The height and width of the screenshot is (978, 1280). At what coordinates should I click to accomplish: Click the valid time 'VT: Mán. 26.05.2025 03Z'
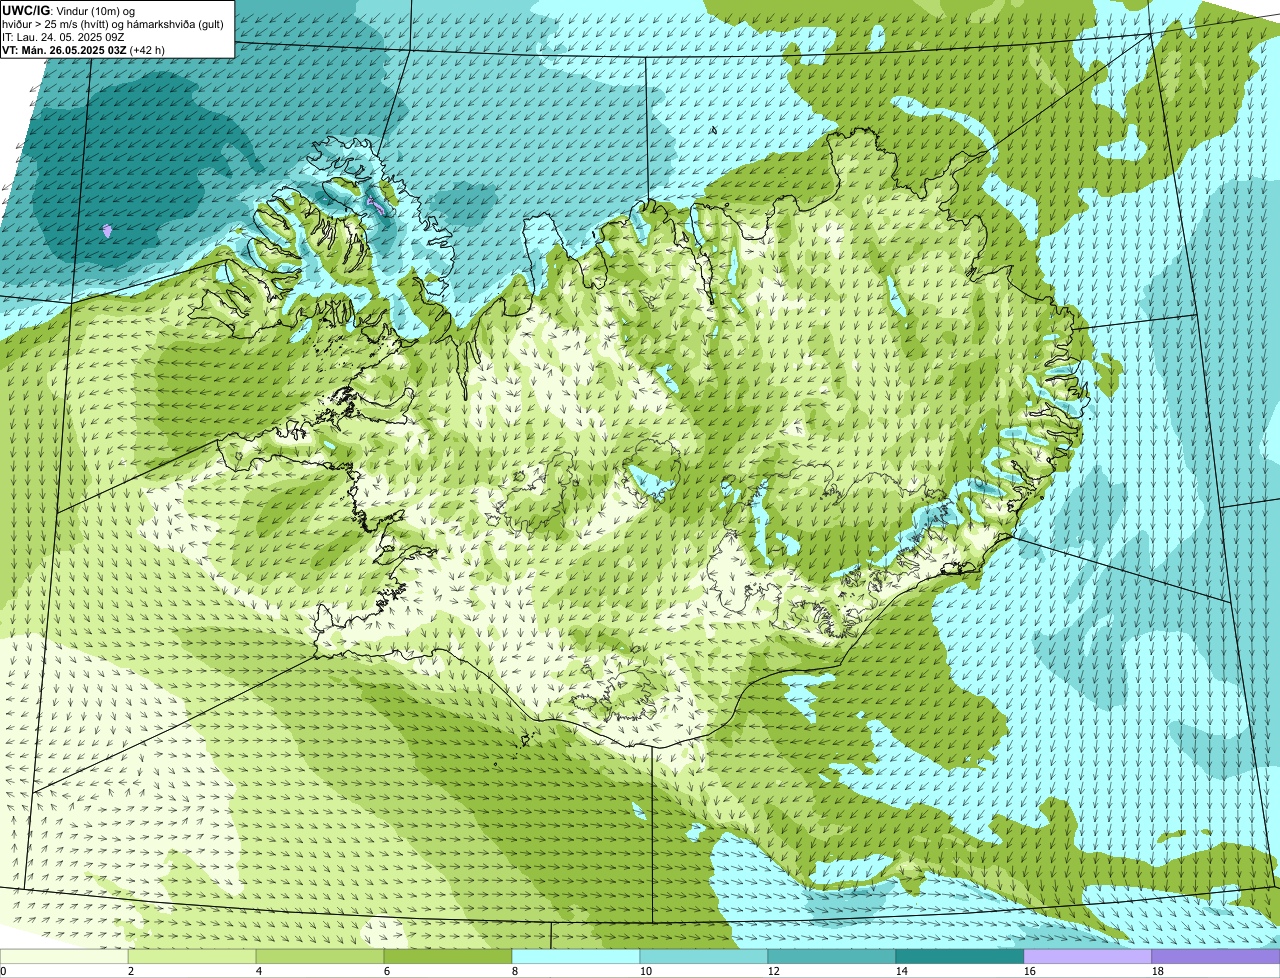pos(64,49)
